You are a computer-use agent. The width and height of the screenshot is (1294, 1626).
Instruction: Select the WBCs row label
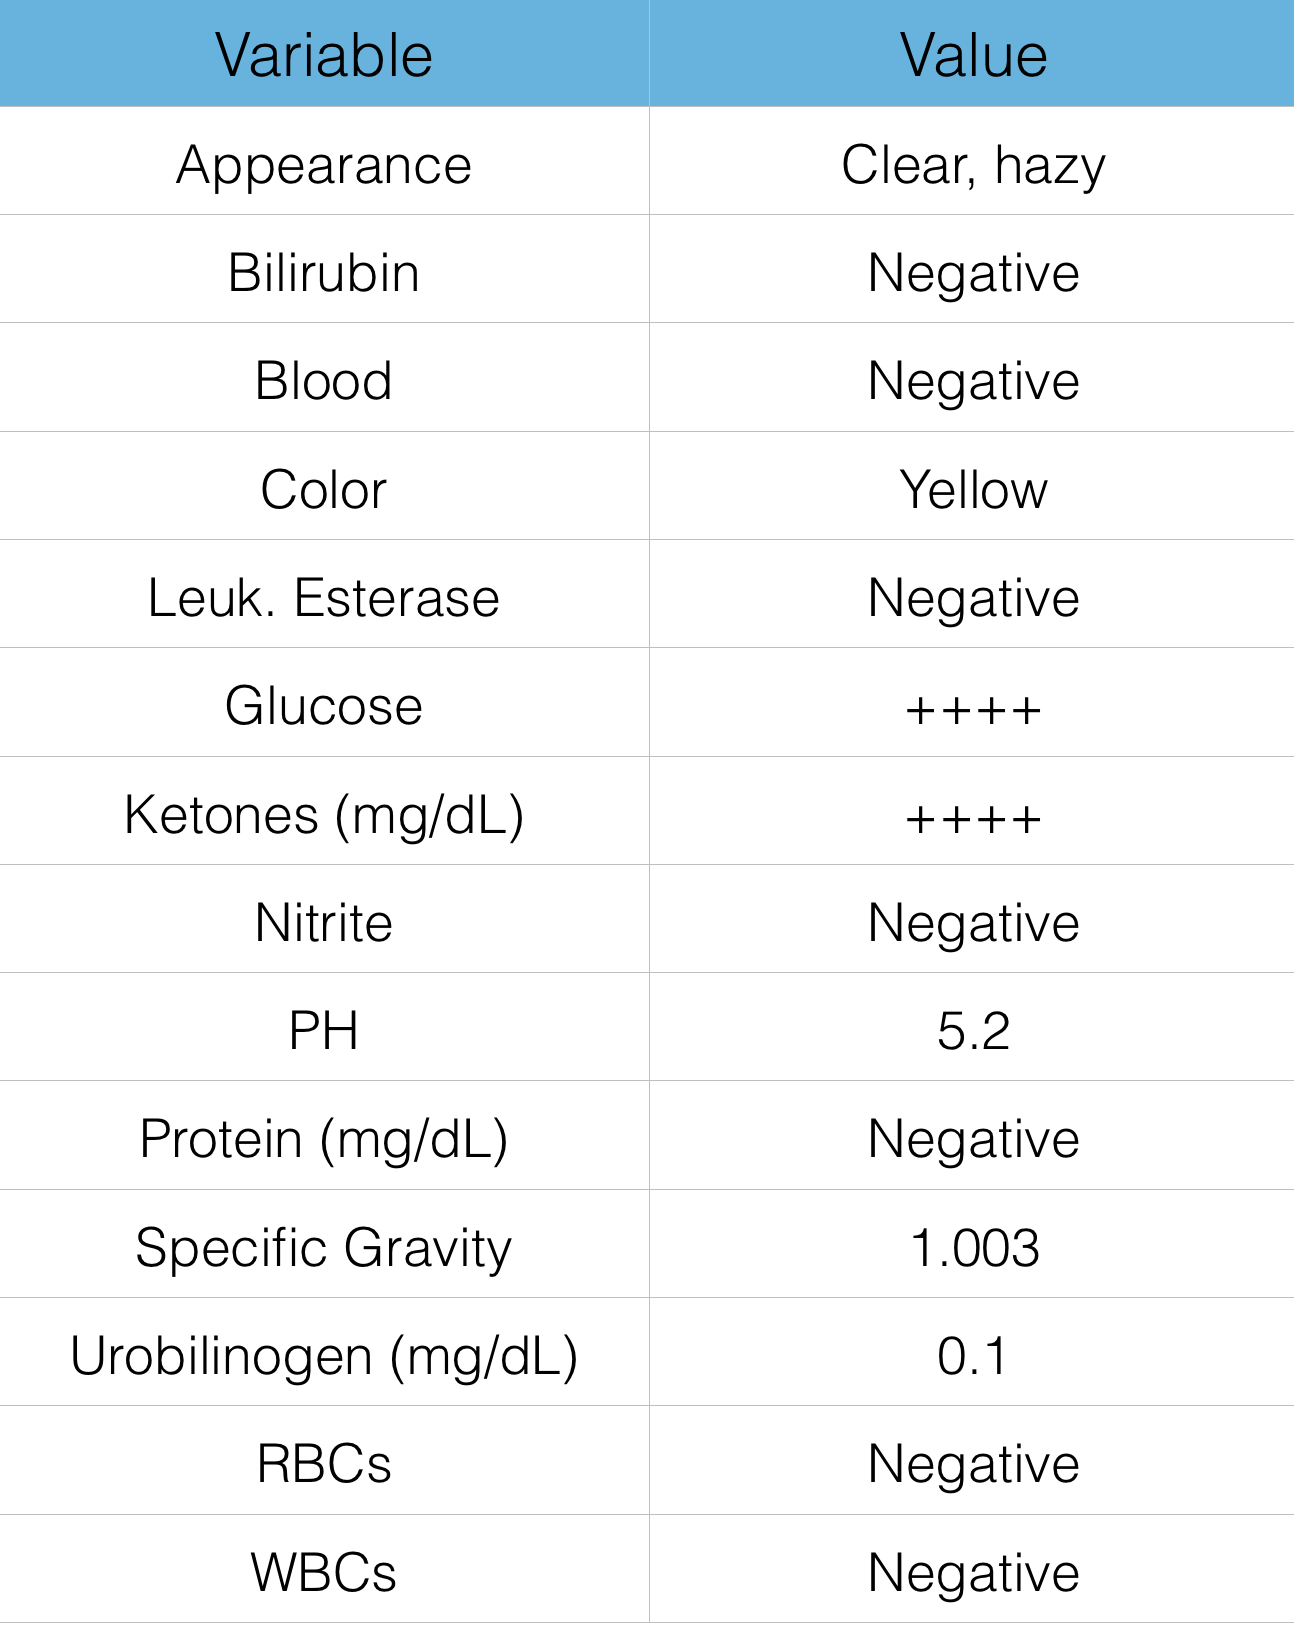(323, 1572)
